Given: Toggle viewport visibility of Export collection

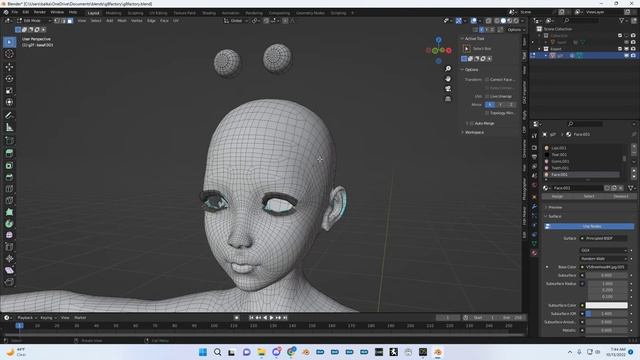Looking at the screenshot, I should click(627, 49).
